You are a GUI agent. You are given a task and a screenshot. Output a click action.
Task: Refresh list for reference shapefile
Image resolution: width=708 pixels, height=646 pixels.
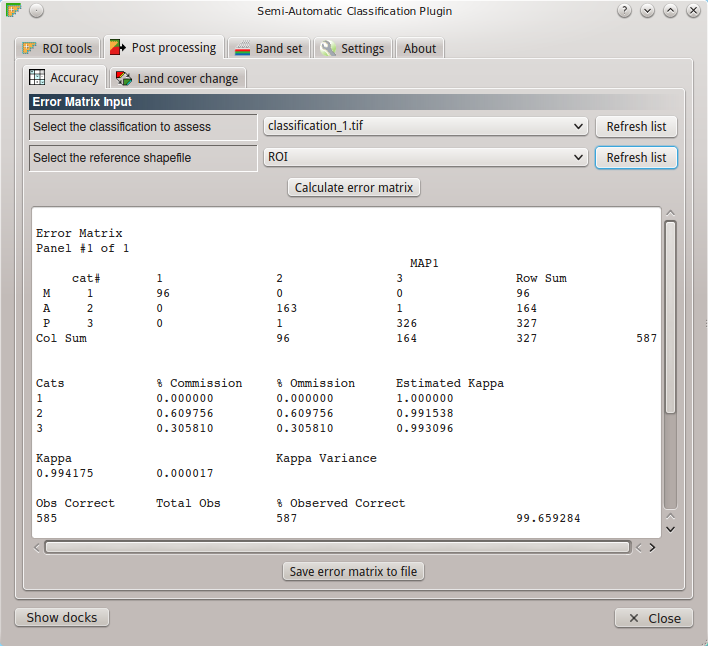pyautogui.click(x=636, y=158)
